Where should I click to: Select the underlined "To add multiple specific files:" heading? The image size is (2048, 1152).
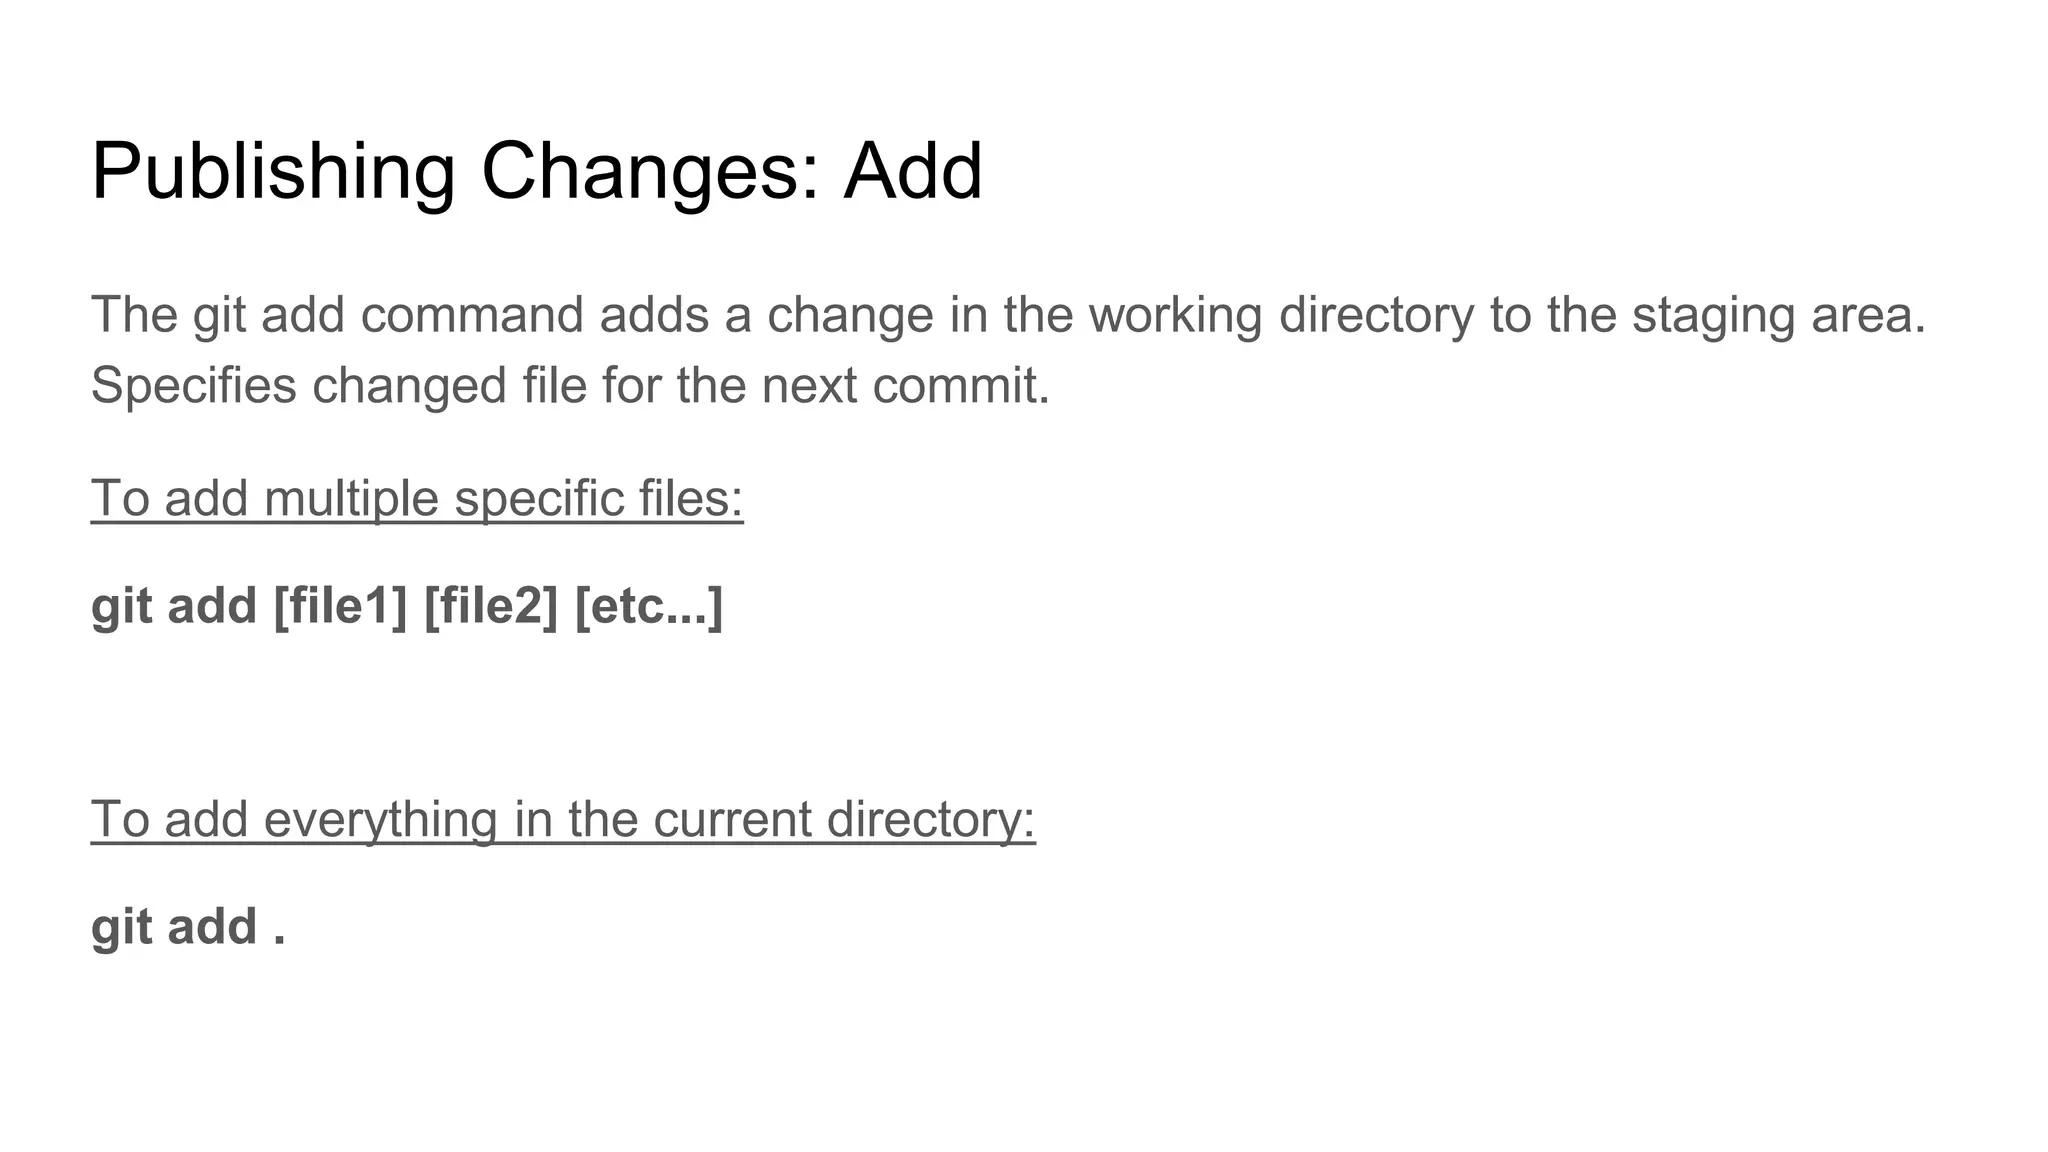point(417,499)
